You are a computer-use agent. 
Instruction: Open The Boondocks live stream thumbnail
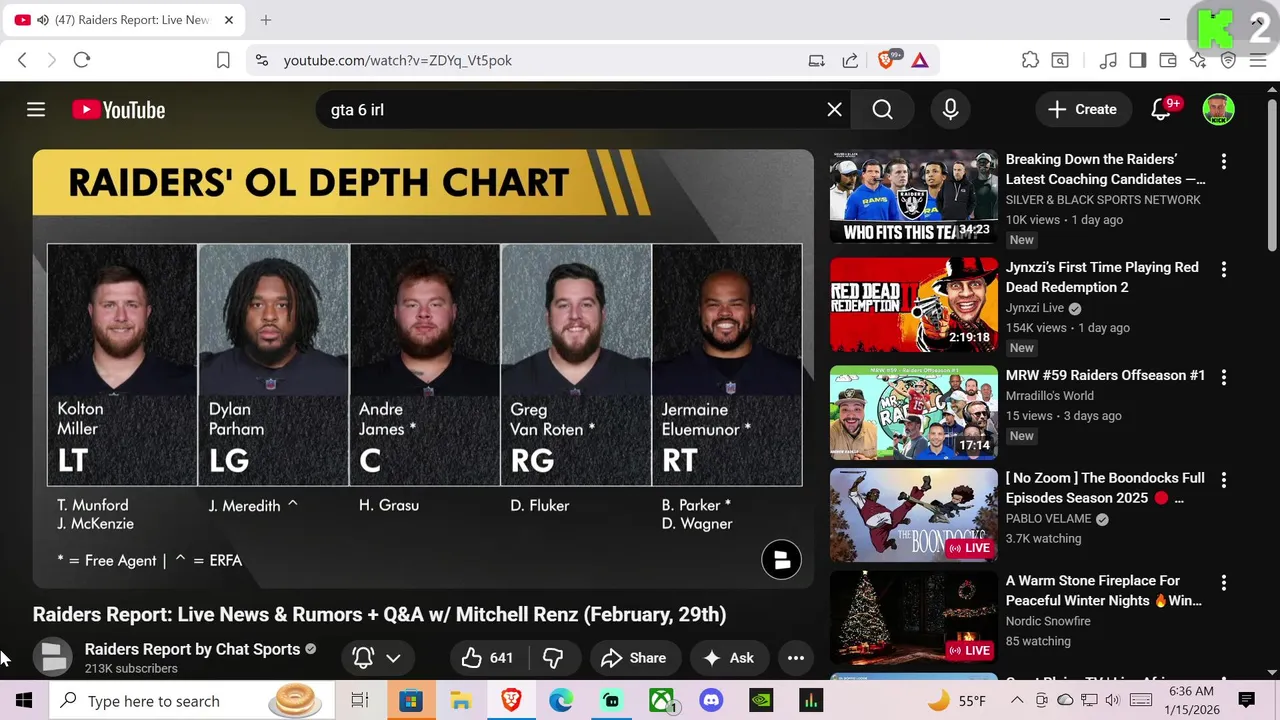coord(914,515)
